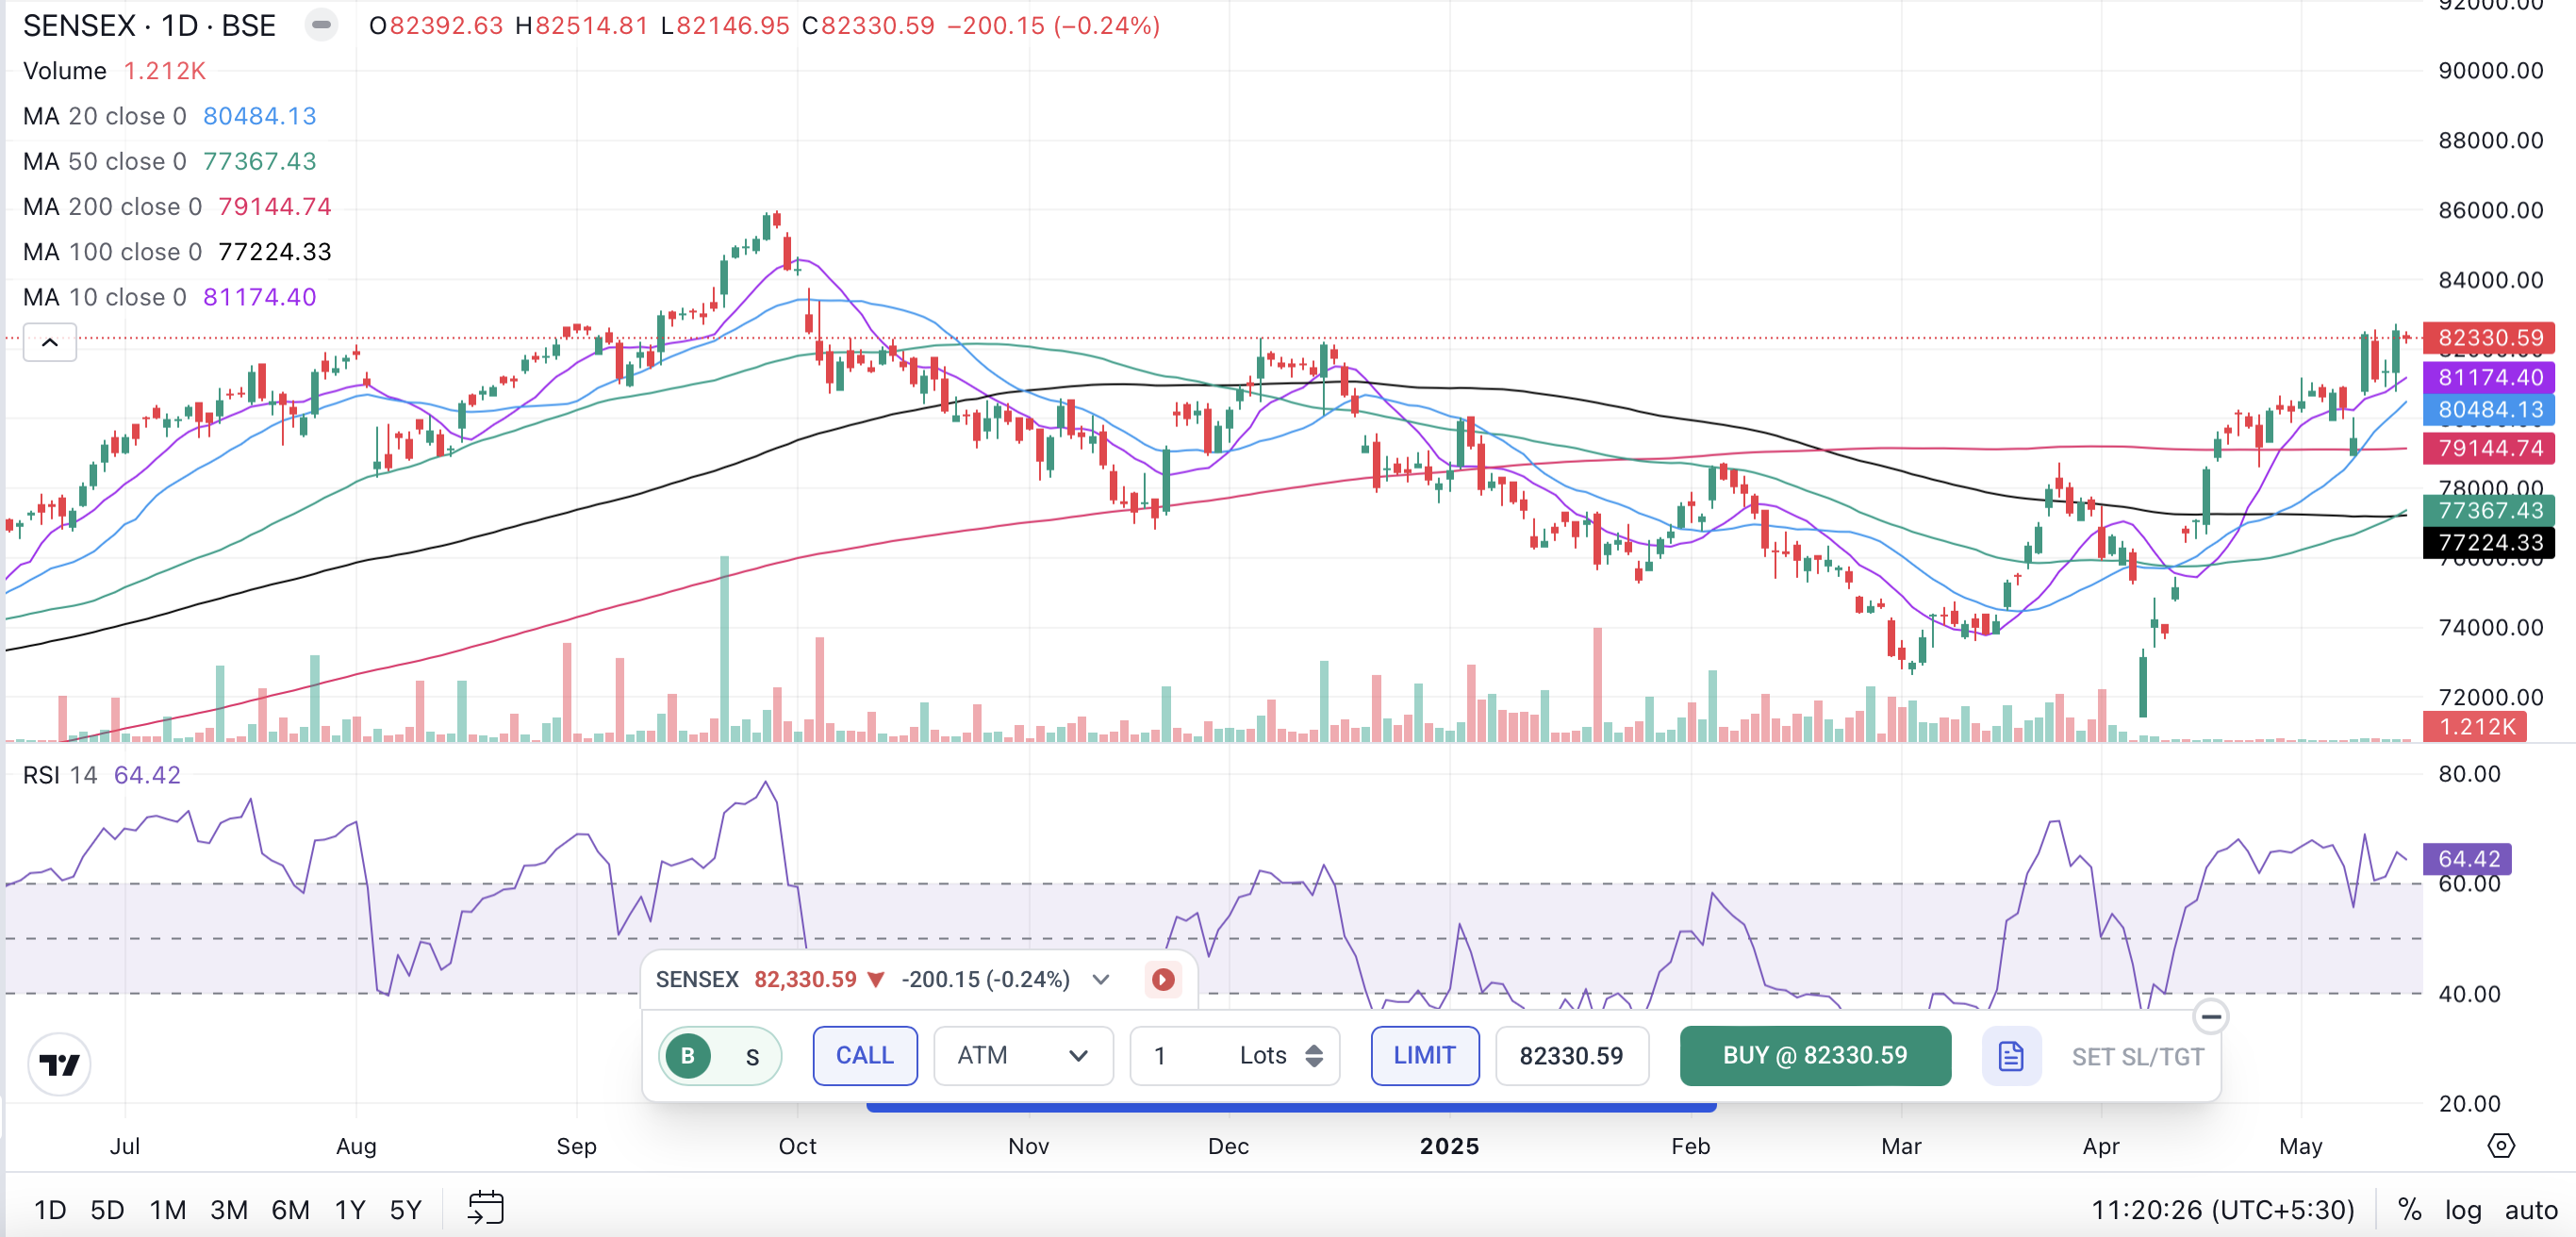Screen dimensions: 2576x1237
Task: Click the 2025 year label on time axis
Action: point(1449,1146)
